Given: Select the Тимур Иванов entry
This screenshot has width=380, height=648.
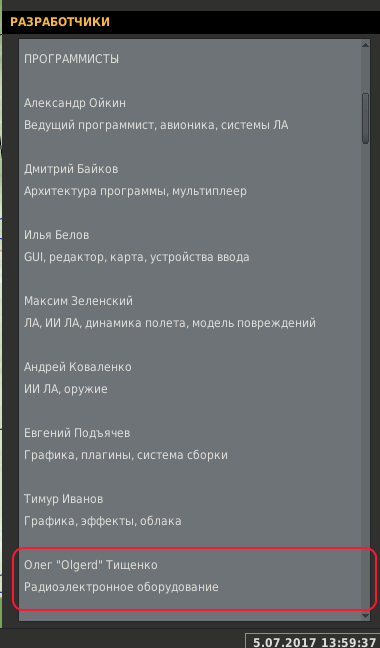Looking at the screenshot, I should [x=64, y=499].
